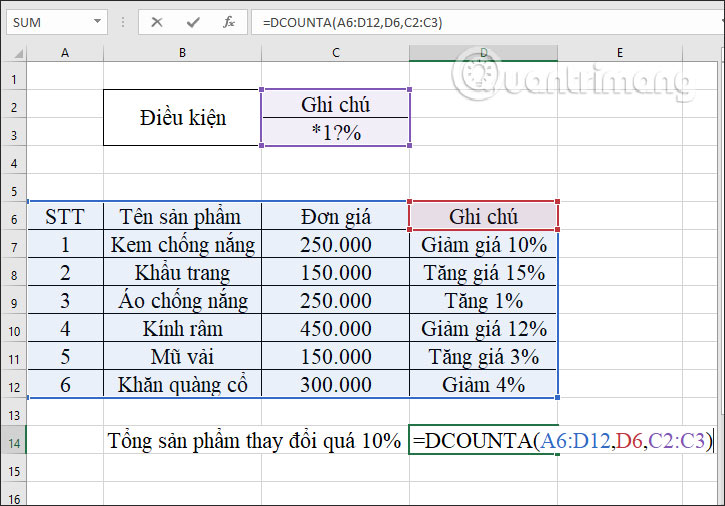Click the 'Điều kiện' merged cell

182,117
